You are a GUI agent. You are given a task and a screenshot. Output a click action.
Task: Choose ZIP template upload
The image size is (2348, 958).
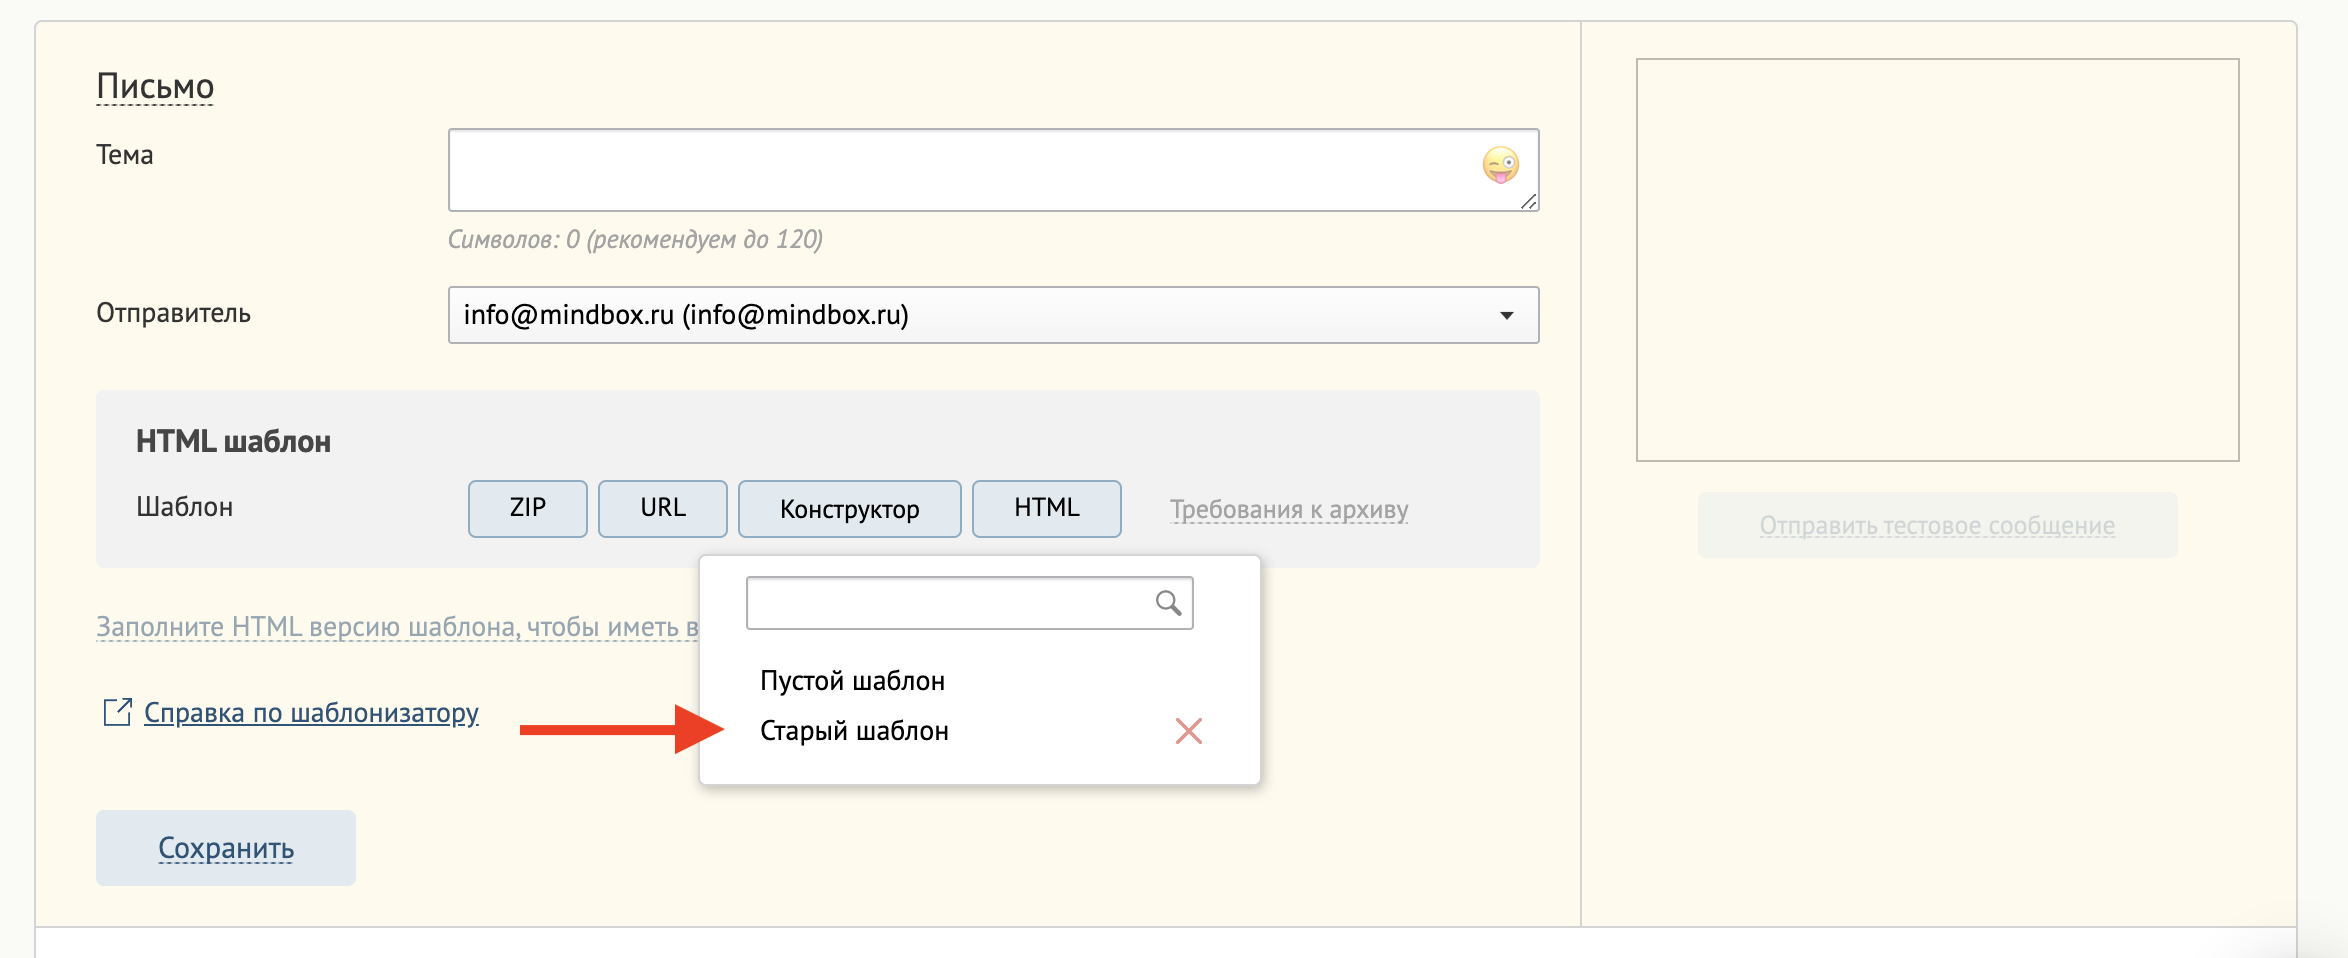pos(528,509)
